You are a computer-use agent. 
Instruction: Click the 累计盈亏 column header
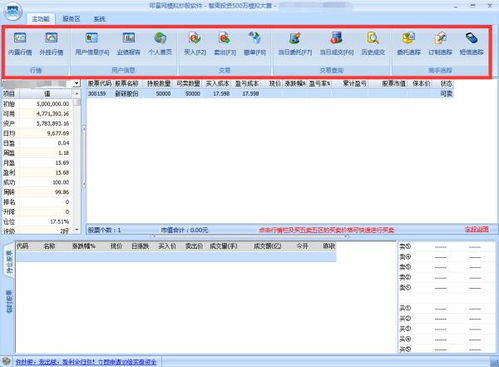[x=355, y=84]
